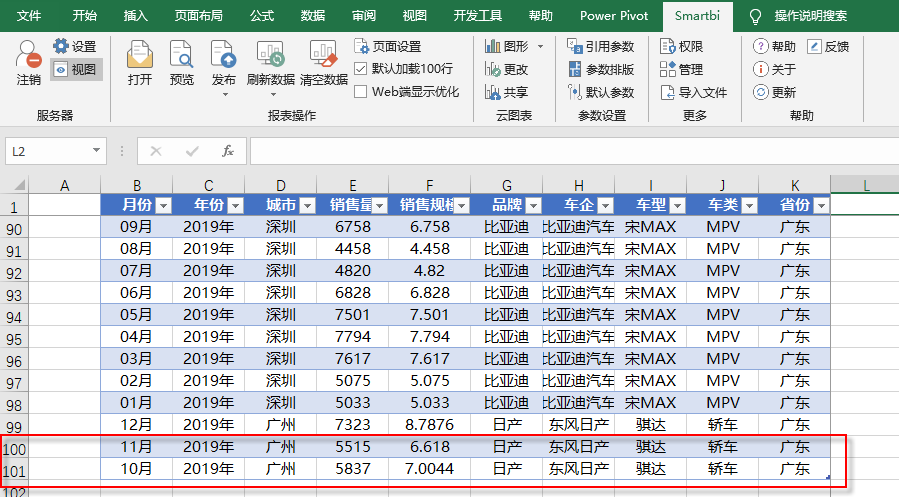Open 管理 management
899x497 pixels.
681,69
